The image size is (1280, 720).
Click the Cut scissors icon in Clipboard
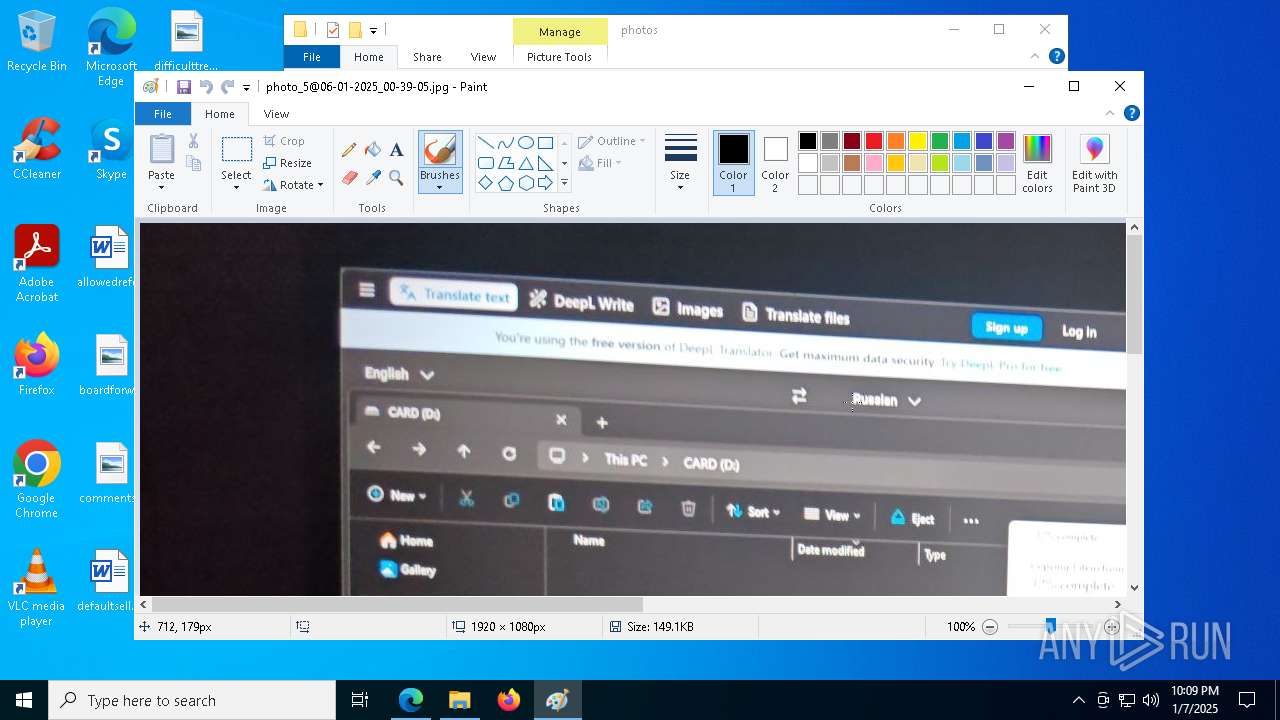point(194,142)
